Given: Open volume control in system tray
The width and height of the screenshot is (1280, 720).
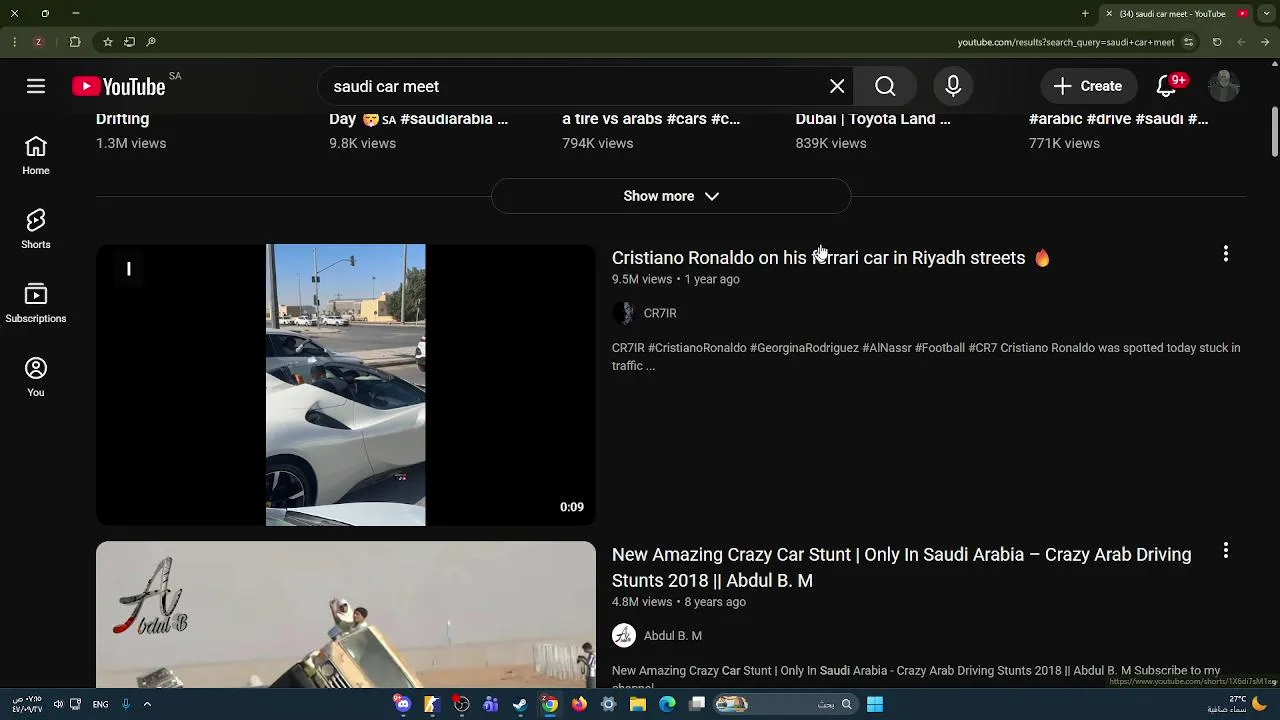Looking at the screenshot, I should point(58,704).
